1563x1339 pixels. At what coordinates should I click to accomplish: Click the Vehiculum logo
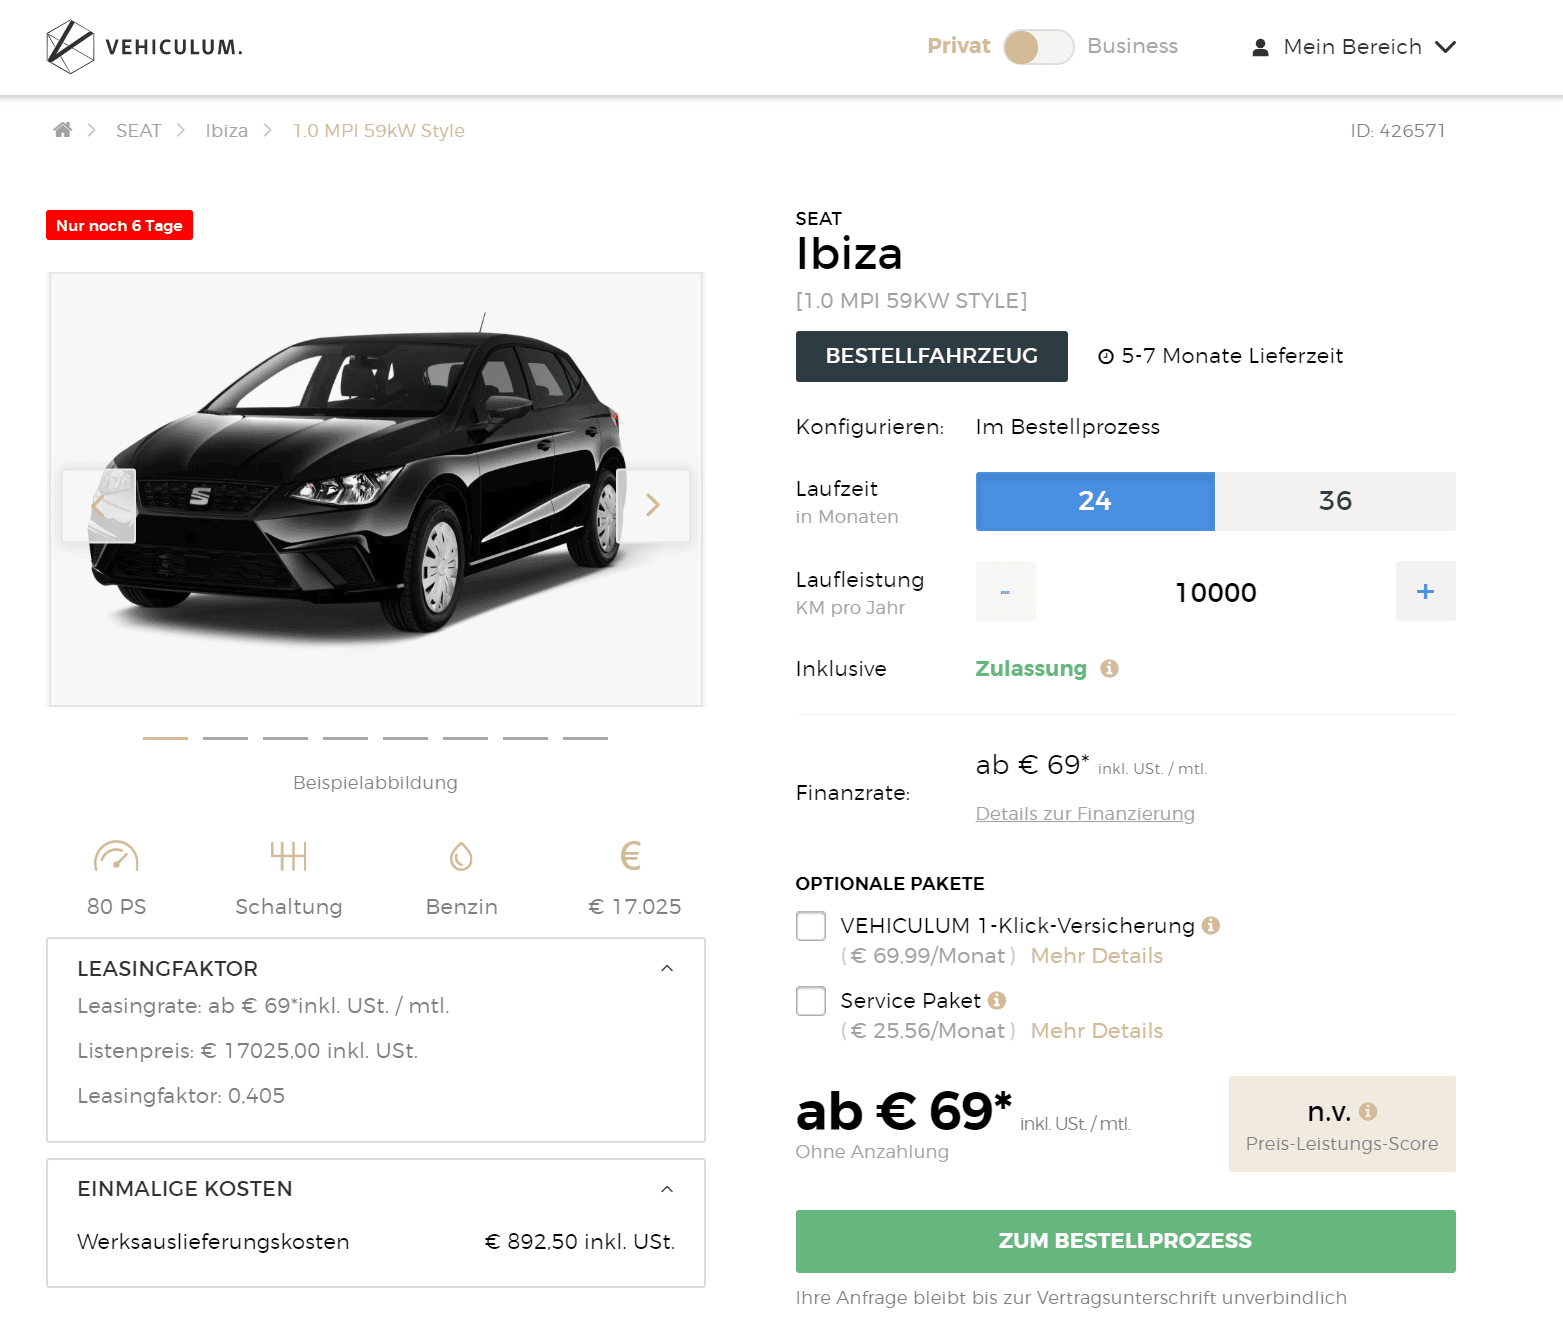click(x=145, y=47)
